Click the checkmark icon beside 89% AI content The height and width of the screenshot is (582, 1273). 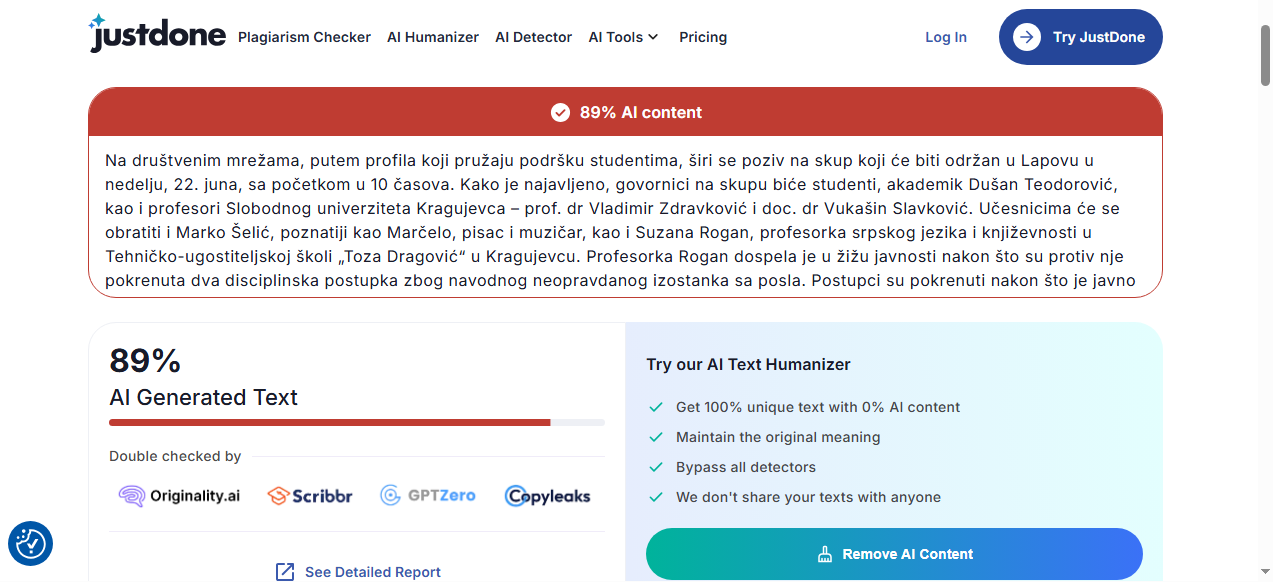560,113
